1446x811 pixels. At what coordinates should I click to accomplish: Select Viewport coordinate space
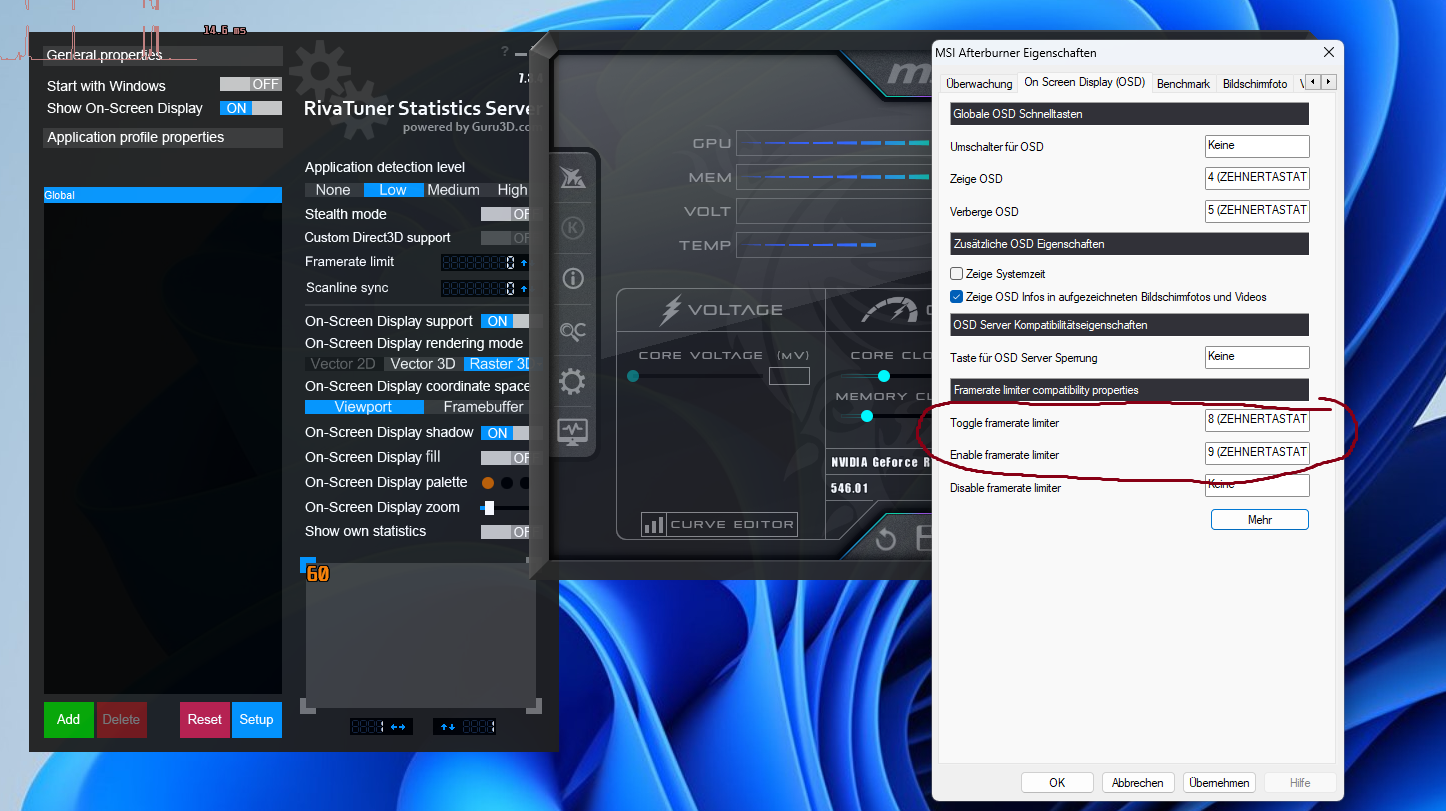tap(364, 407)
